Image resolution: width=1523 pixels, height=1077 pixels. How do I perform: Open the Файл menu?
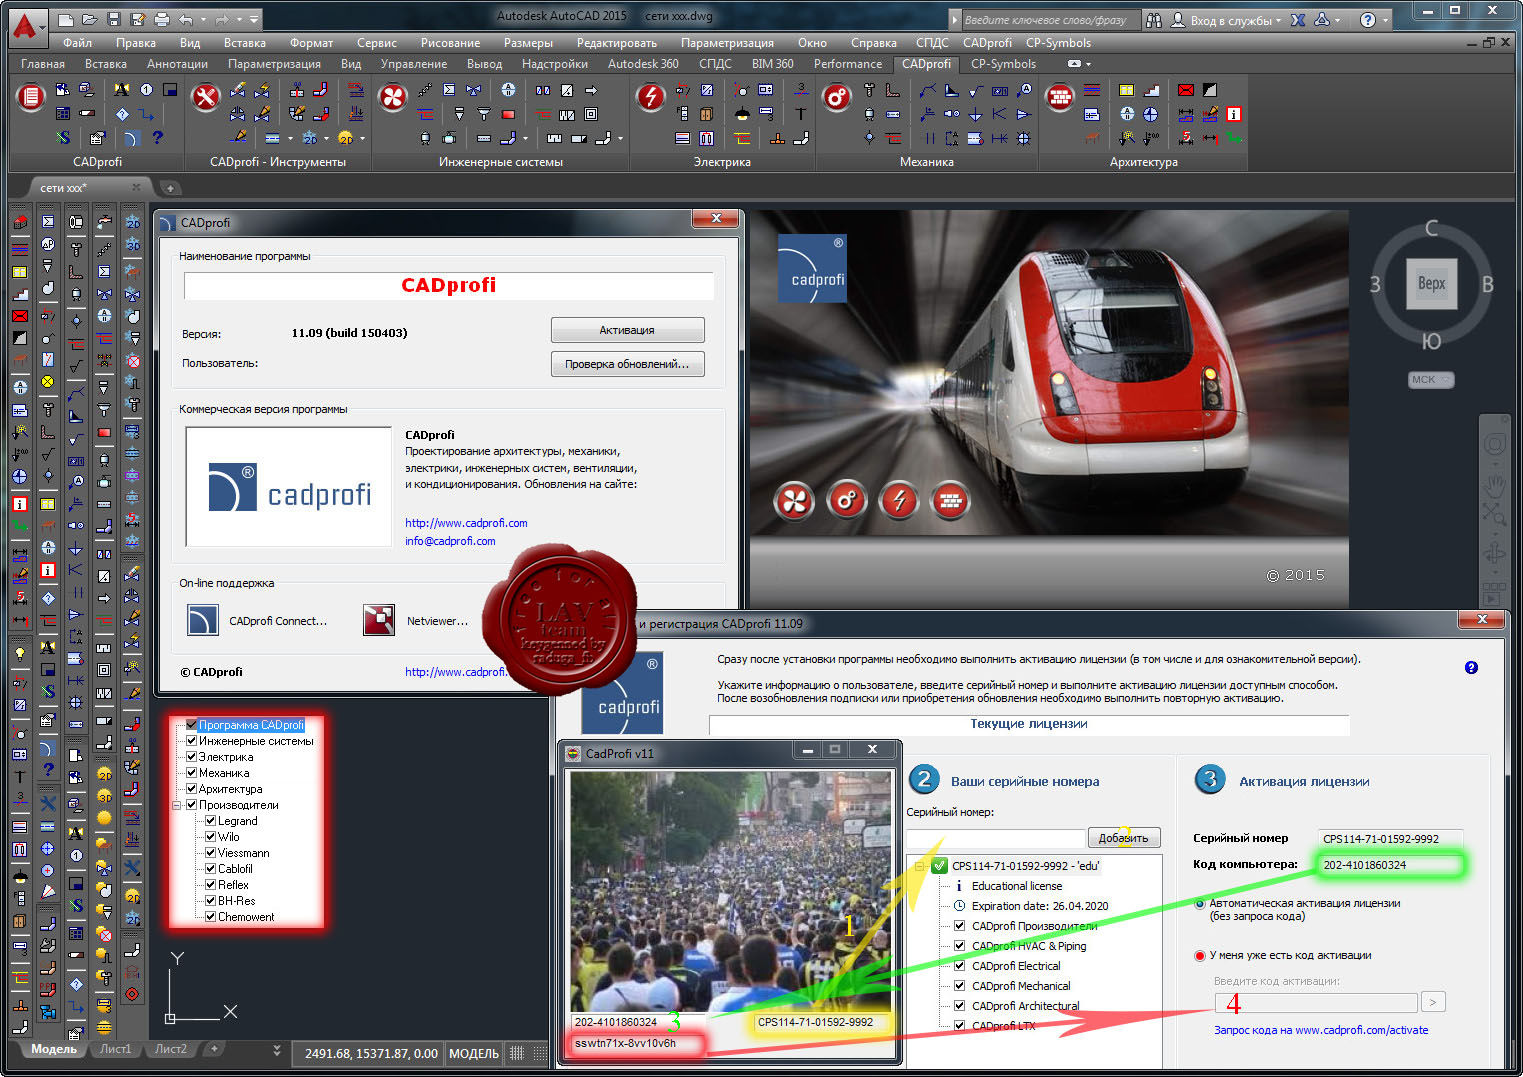click(77, 43)
